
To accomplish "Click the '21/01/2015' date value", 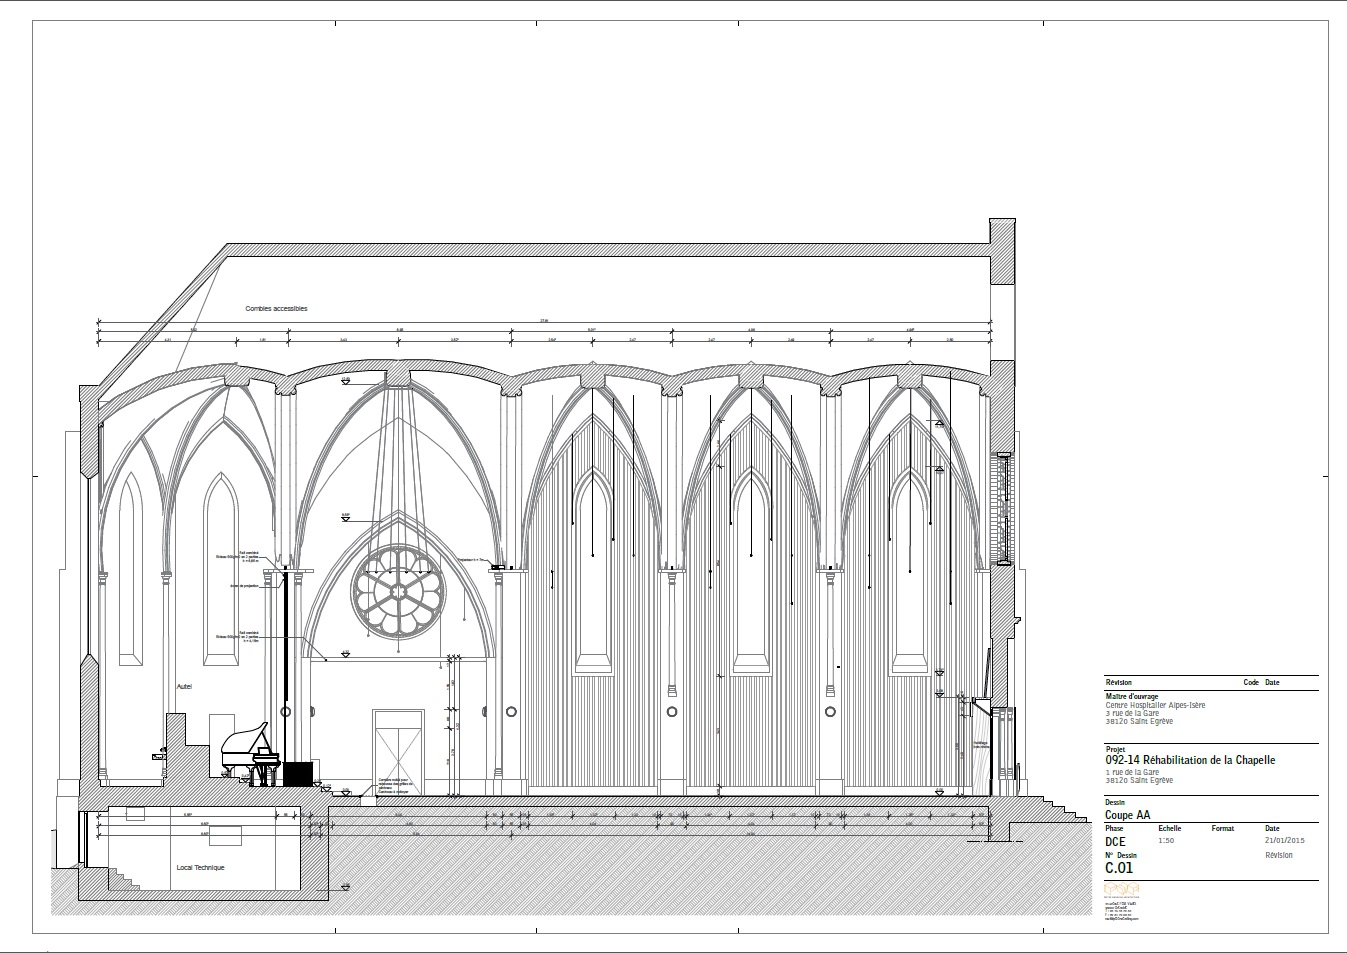I will (x=1285, y=841).
